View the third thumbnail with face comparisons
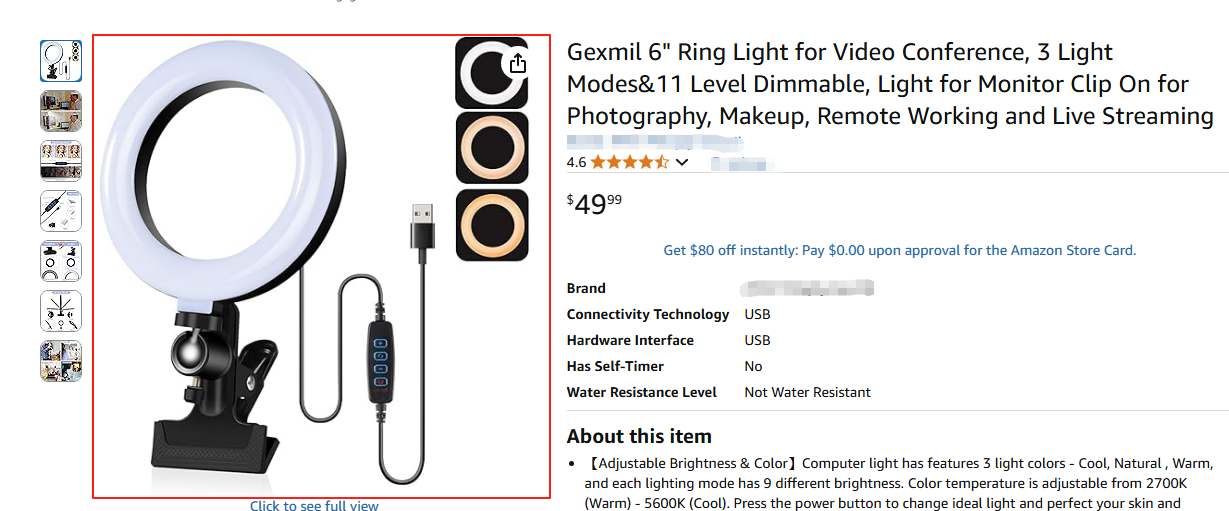1229x511 pixels. click(x=61, y=161)
